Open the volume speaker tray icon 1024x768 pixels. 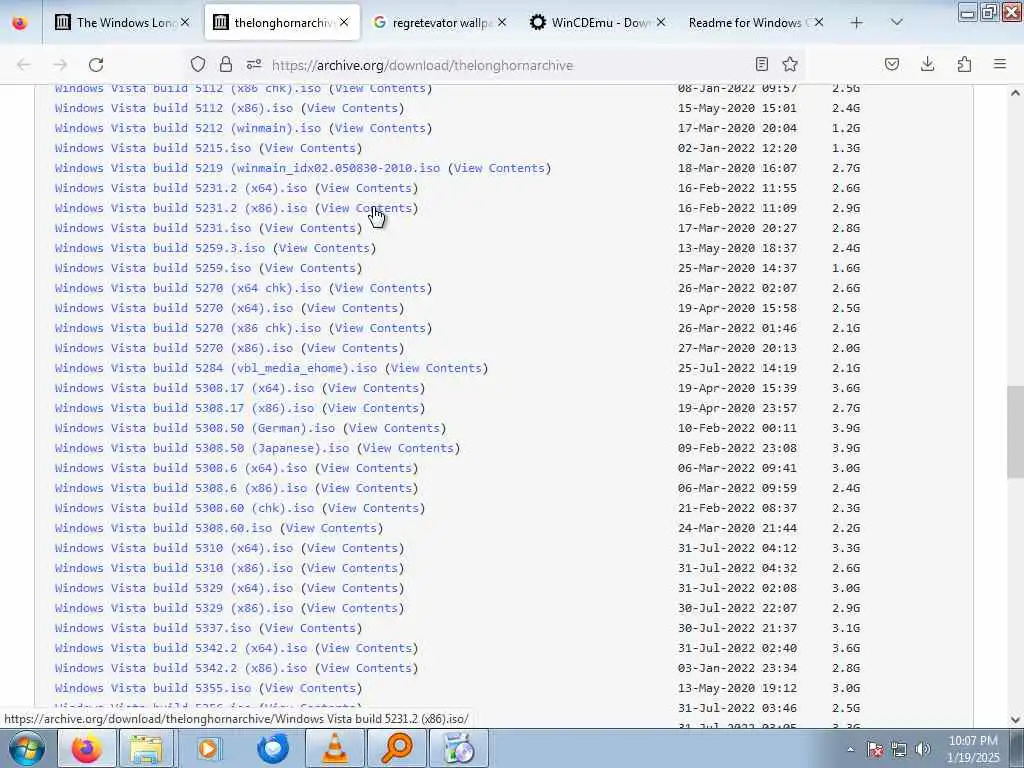point(922,749)
